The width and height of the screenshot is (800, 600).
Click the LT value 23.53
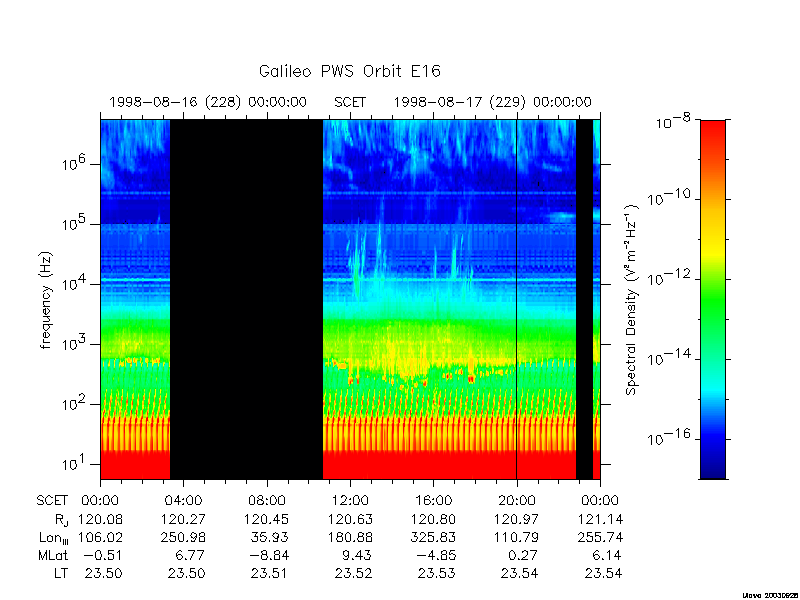[x=436, y=573]
